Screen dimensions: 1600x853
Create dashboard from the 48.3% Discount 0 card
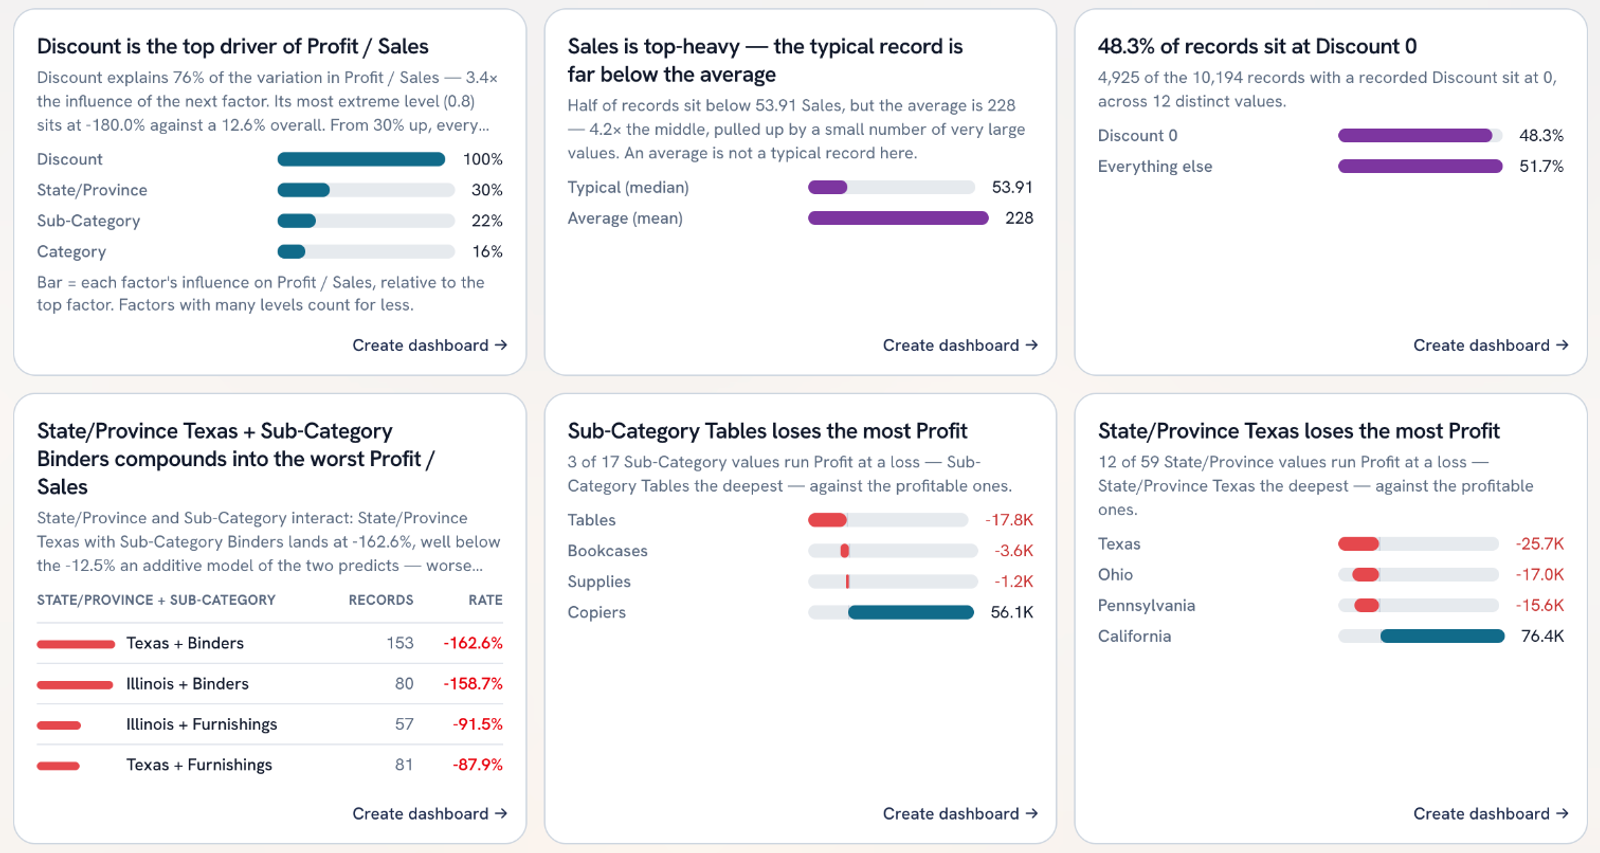[1490, 345]
